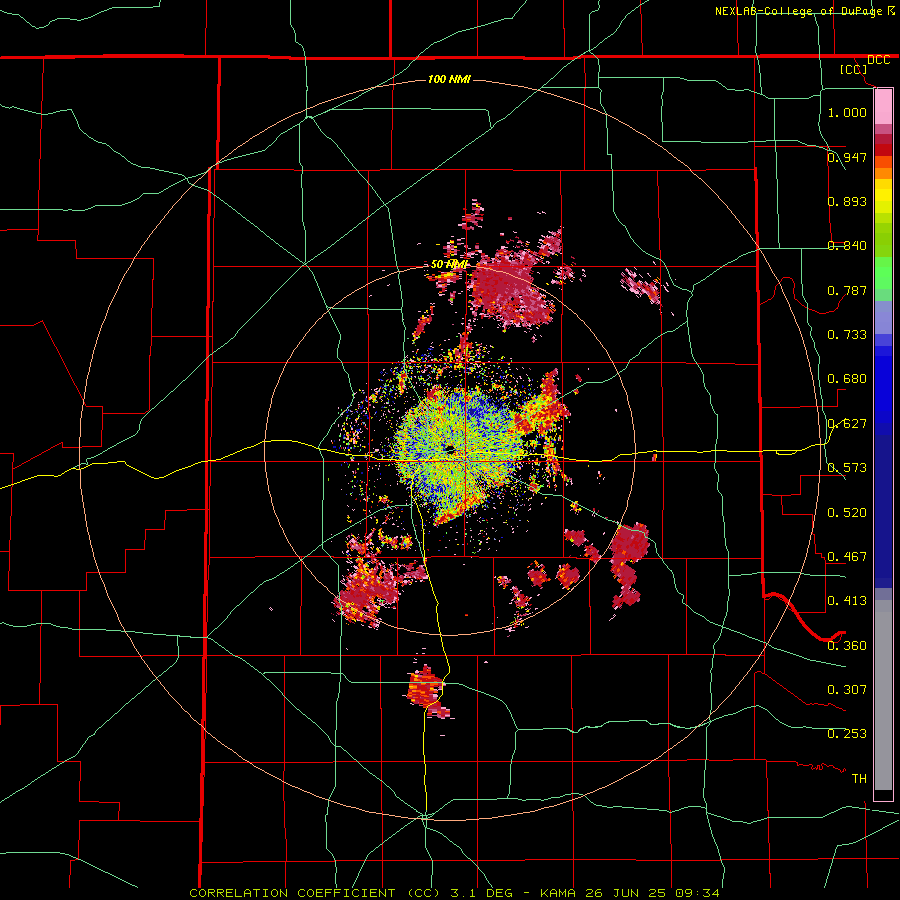This screenshot has height=900, width=900.
Task: Click the 0.947 legend value
Action: coord(847,157)
